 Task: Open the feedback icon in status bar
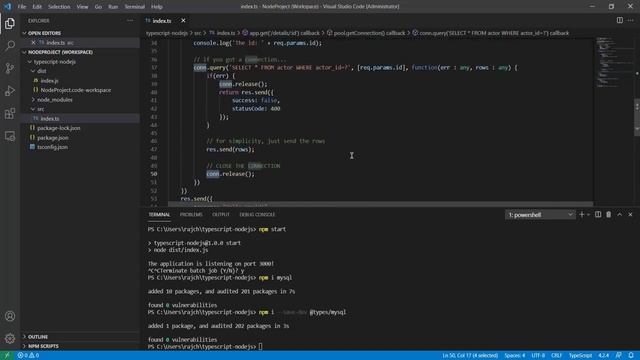619,356
